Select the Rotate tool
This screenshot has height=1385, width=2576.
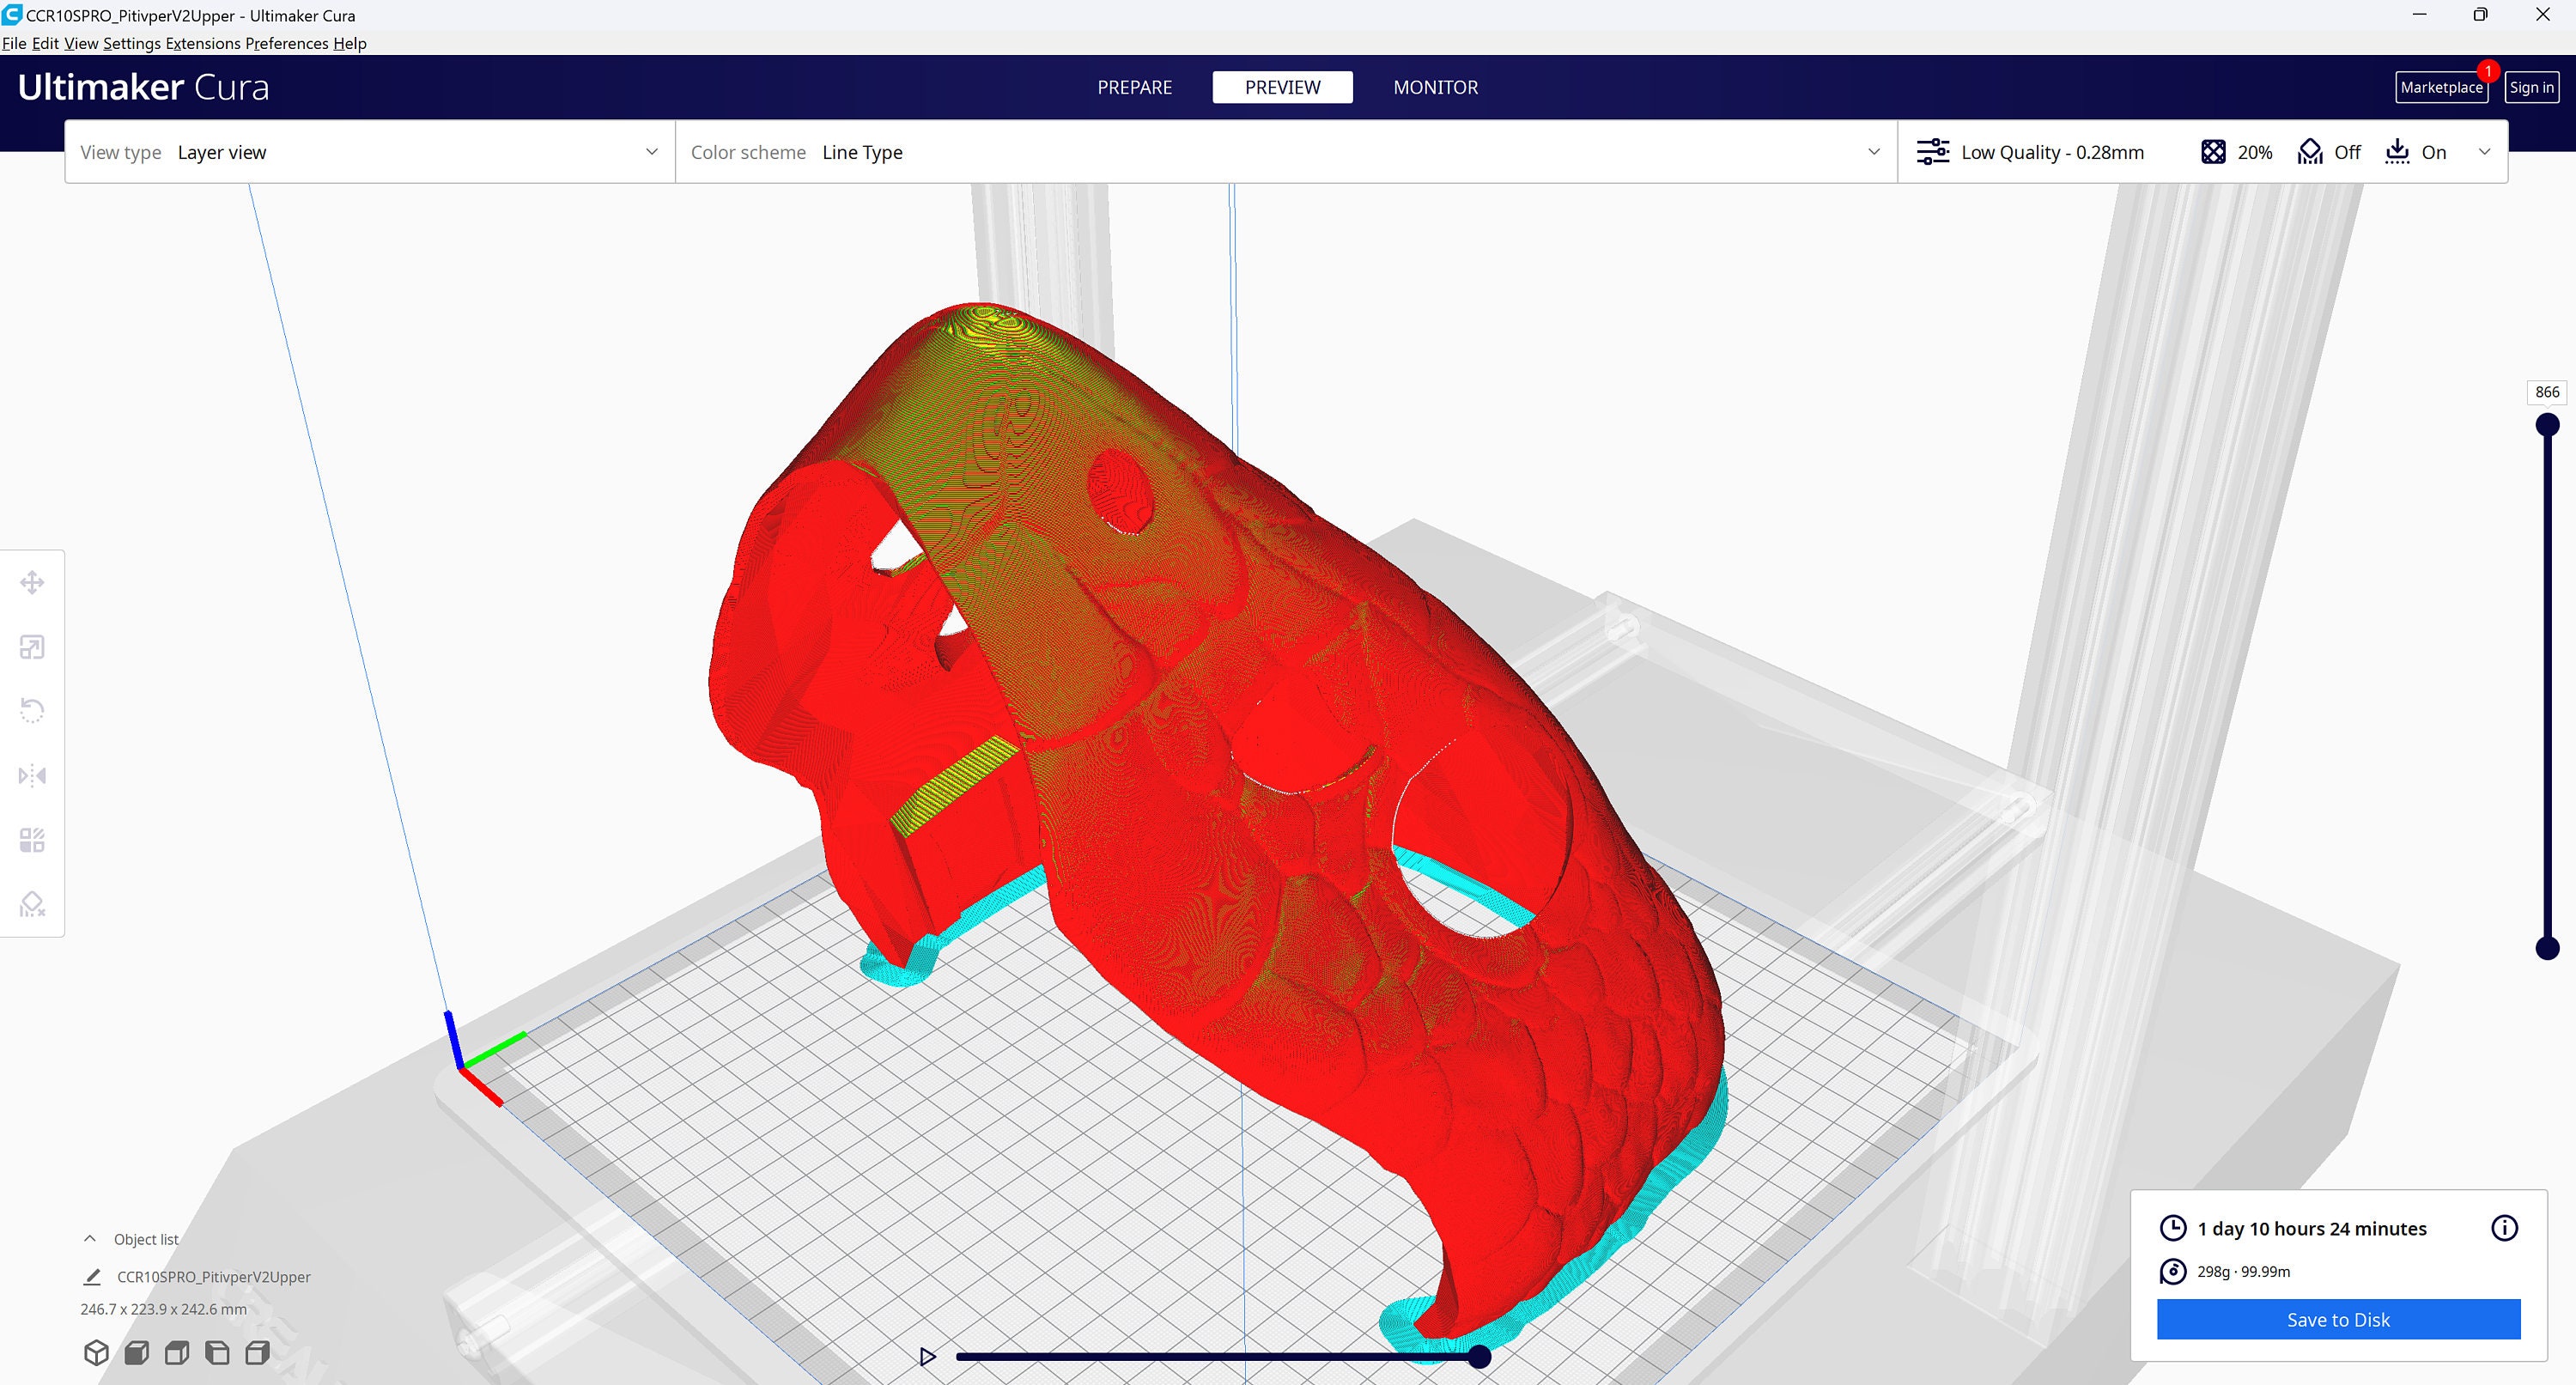click(32, 709)
